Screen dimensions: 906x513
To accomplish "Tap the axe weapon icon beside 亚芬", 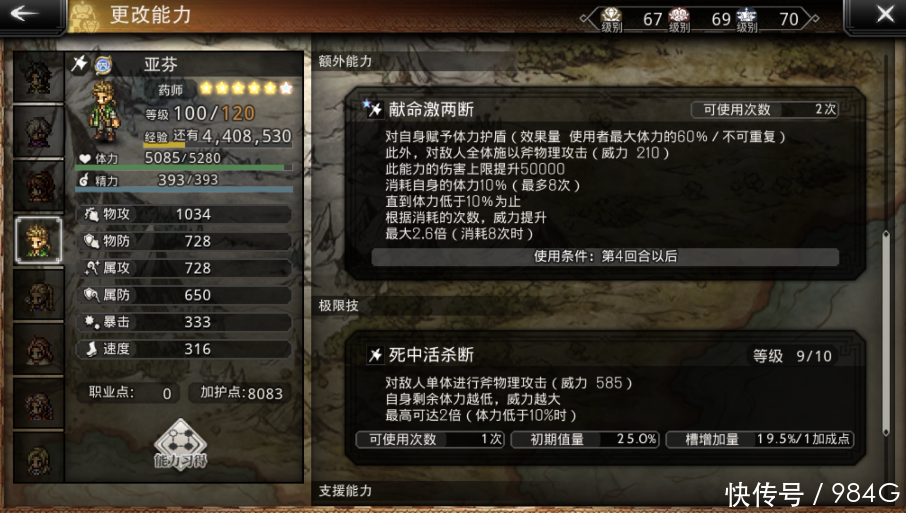I will point(79,63).
